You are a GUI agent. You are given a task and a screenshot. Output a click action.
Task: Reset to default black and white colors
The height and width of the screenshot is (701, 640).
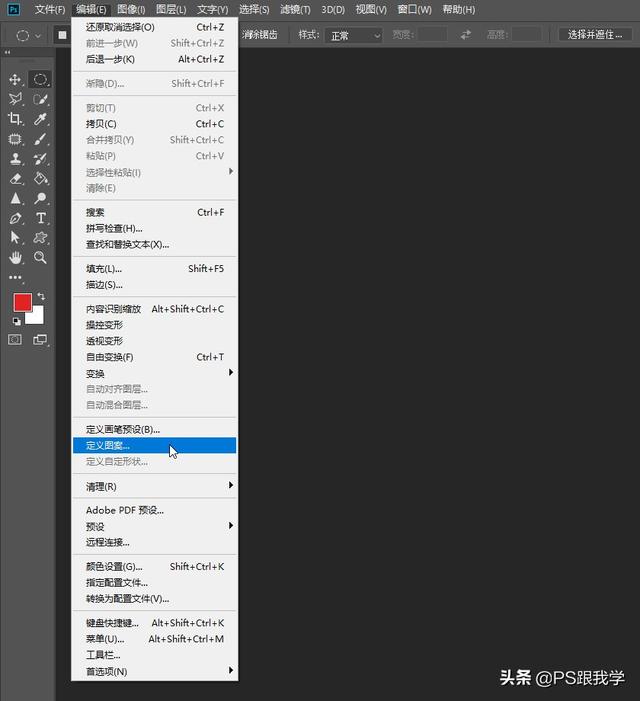coord(17,321)
